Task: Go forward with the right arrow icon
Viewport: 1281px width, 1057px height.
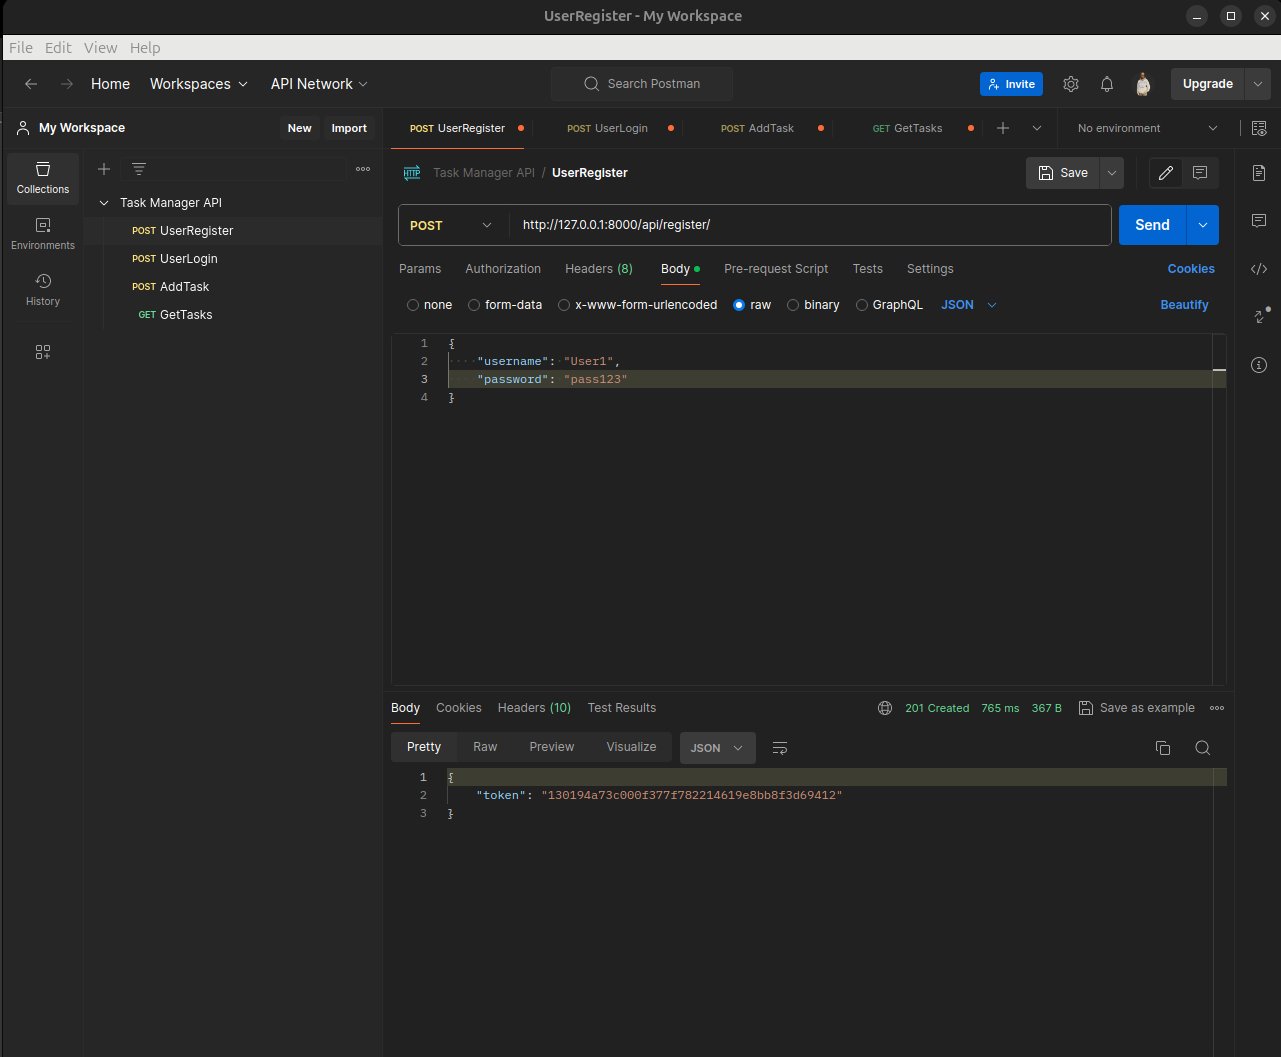Action: pyautogui.click(x=67, y=84)
